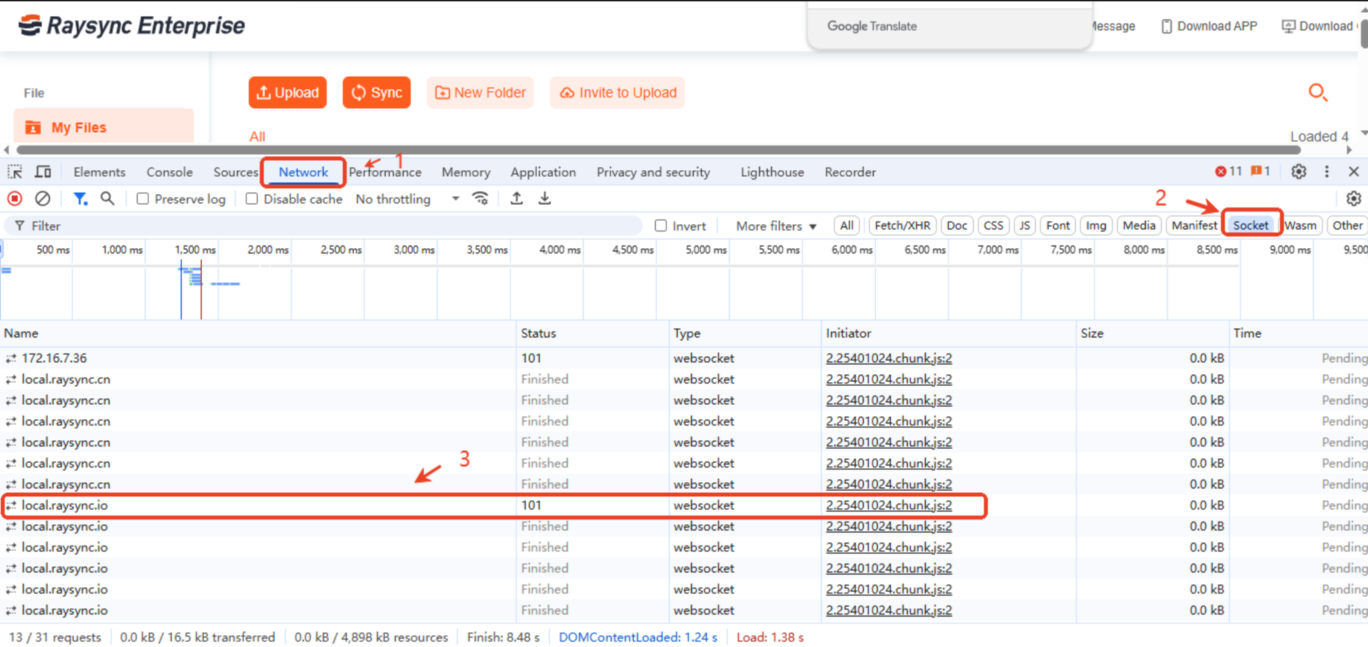The height and width of the screenshot is (647, 1368).
Task: Stop recording the network log
Action: click(x=15, y=199)
